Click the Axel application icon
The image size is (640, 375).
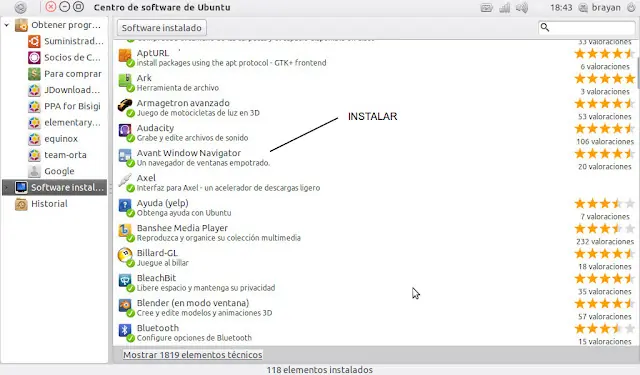(125, 180)
